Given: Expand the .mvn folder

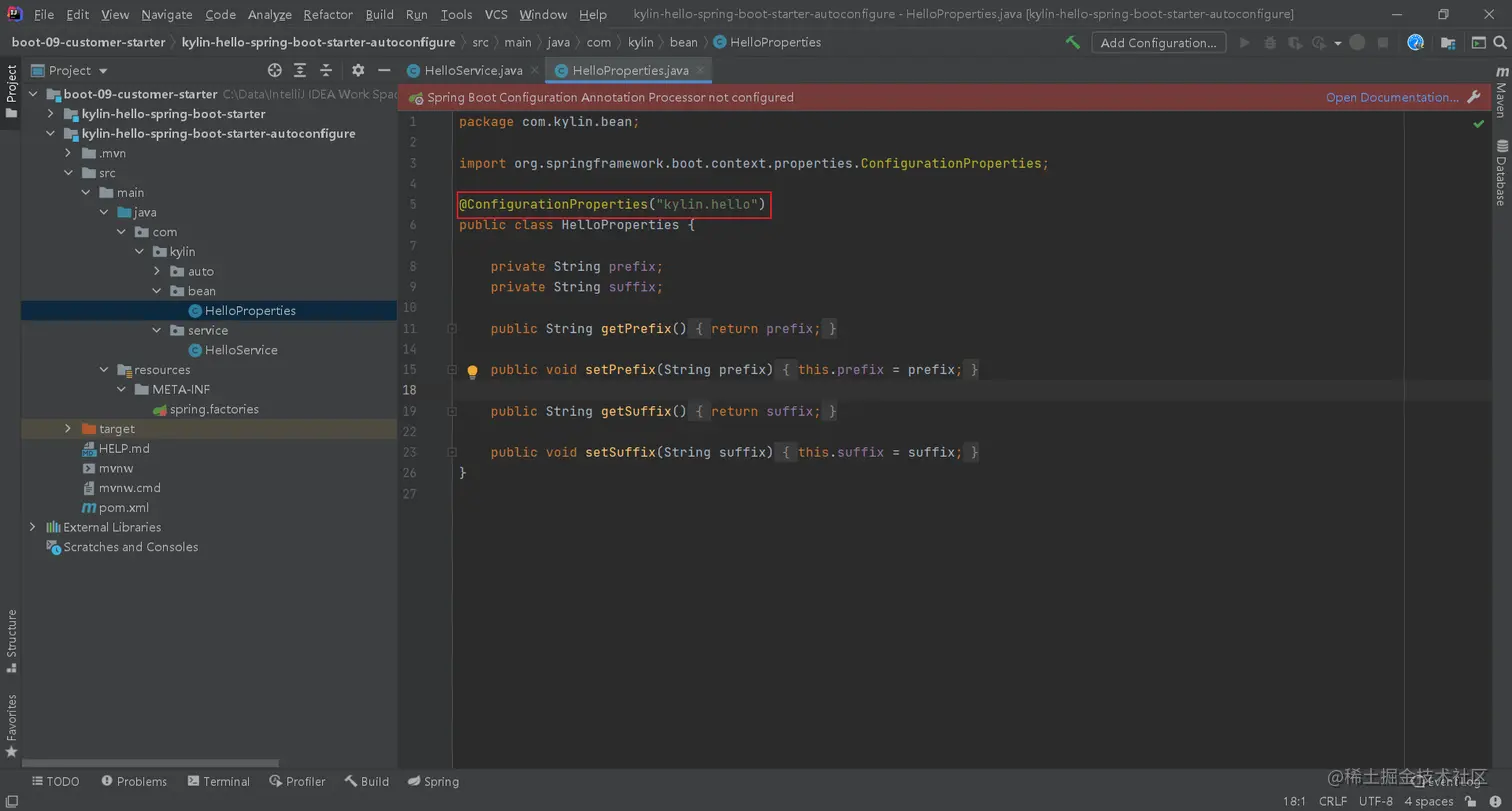Looking at the screenshot, I should pos(68,153).
